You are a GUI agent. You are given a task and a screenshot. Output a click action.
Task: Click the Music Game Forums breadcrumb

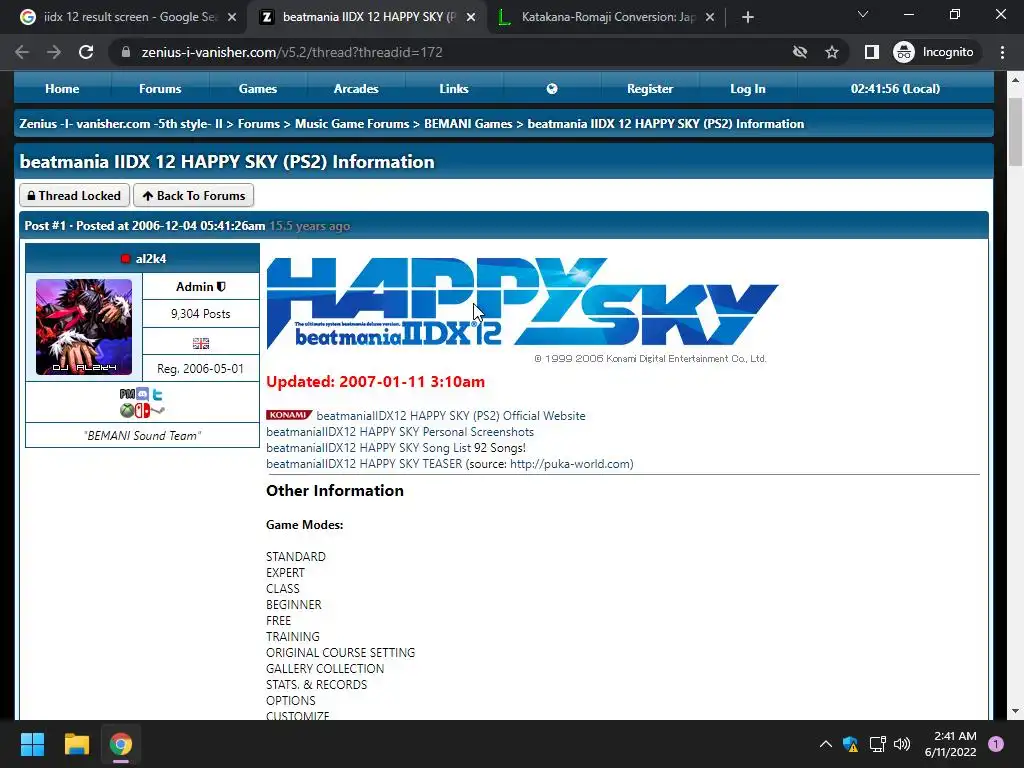tap(352, 123)
